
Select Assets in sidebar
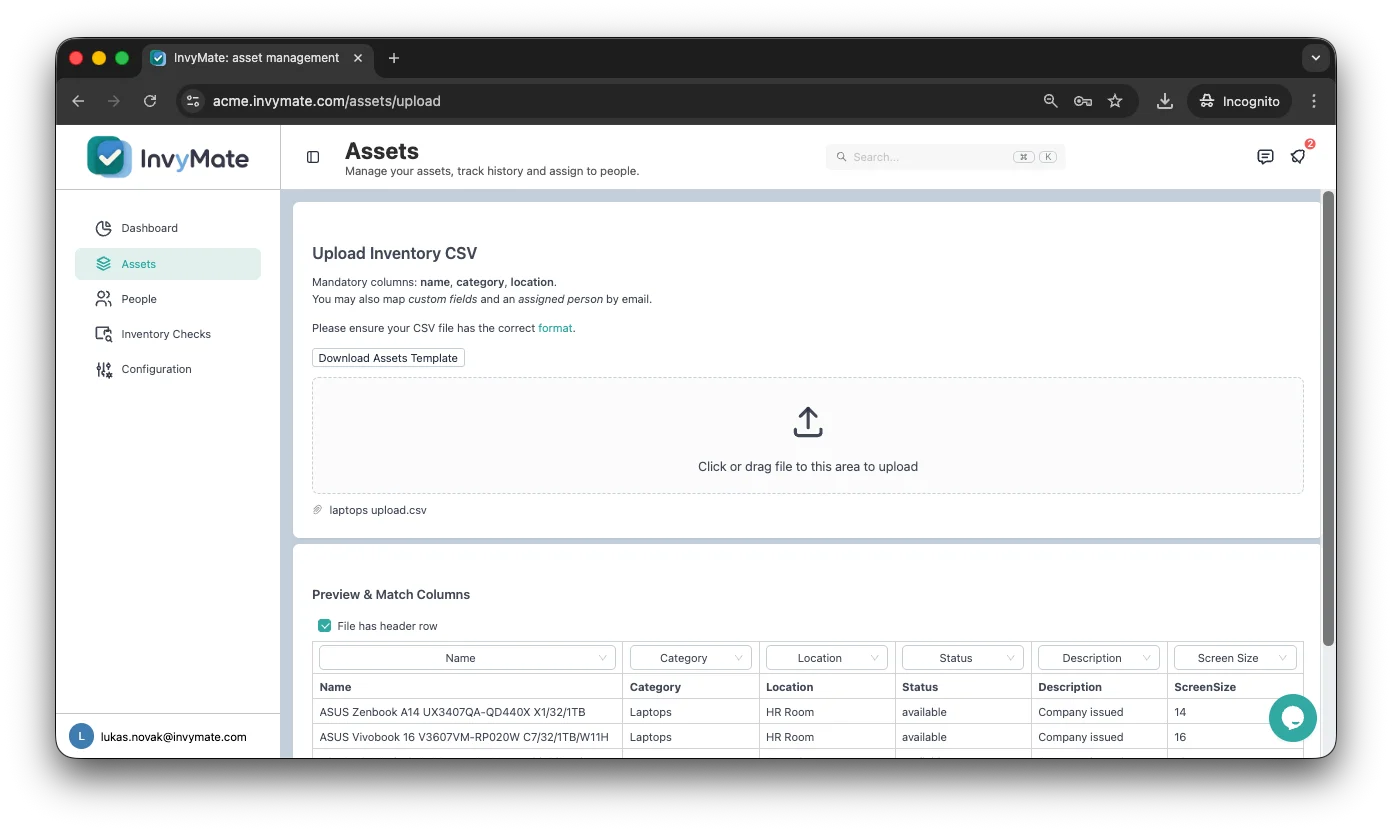tap(168, 264)
